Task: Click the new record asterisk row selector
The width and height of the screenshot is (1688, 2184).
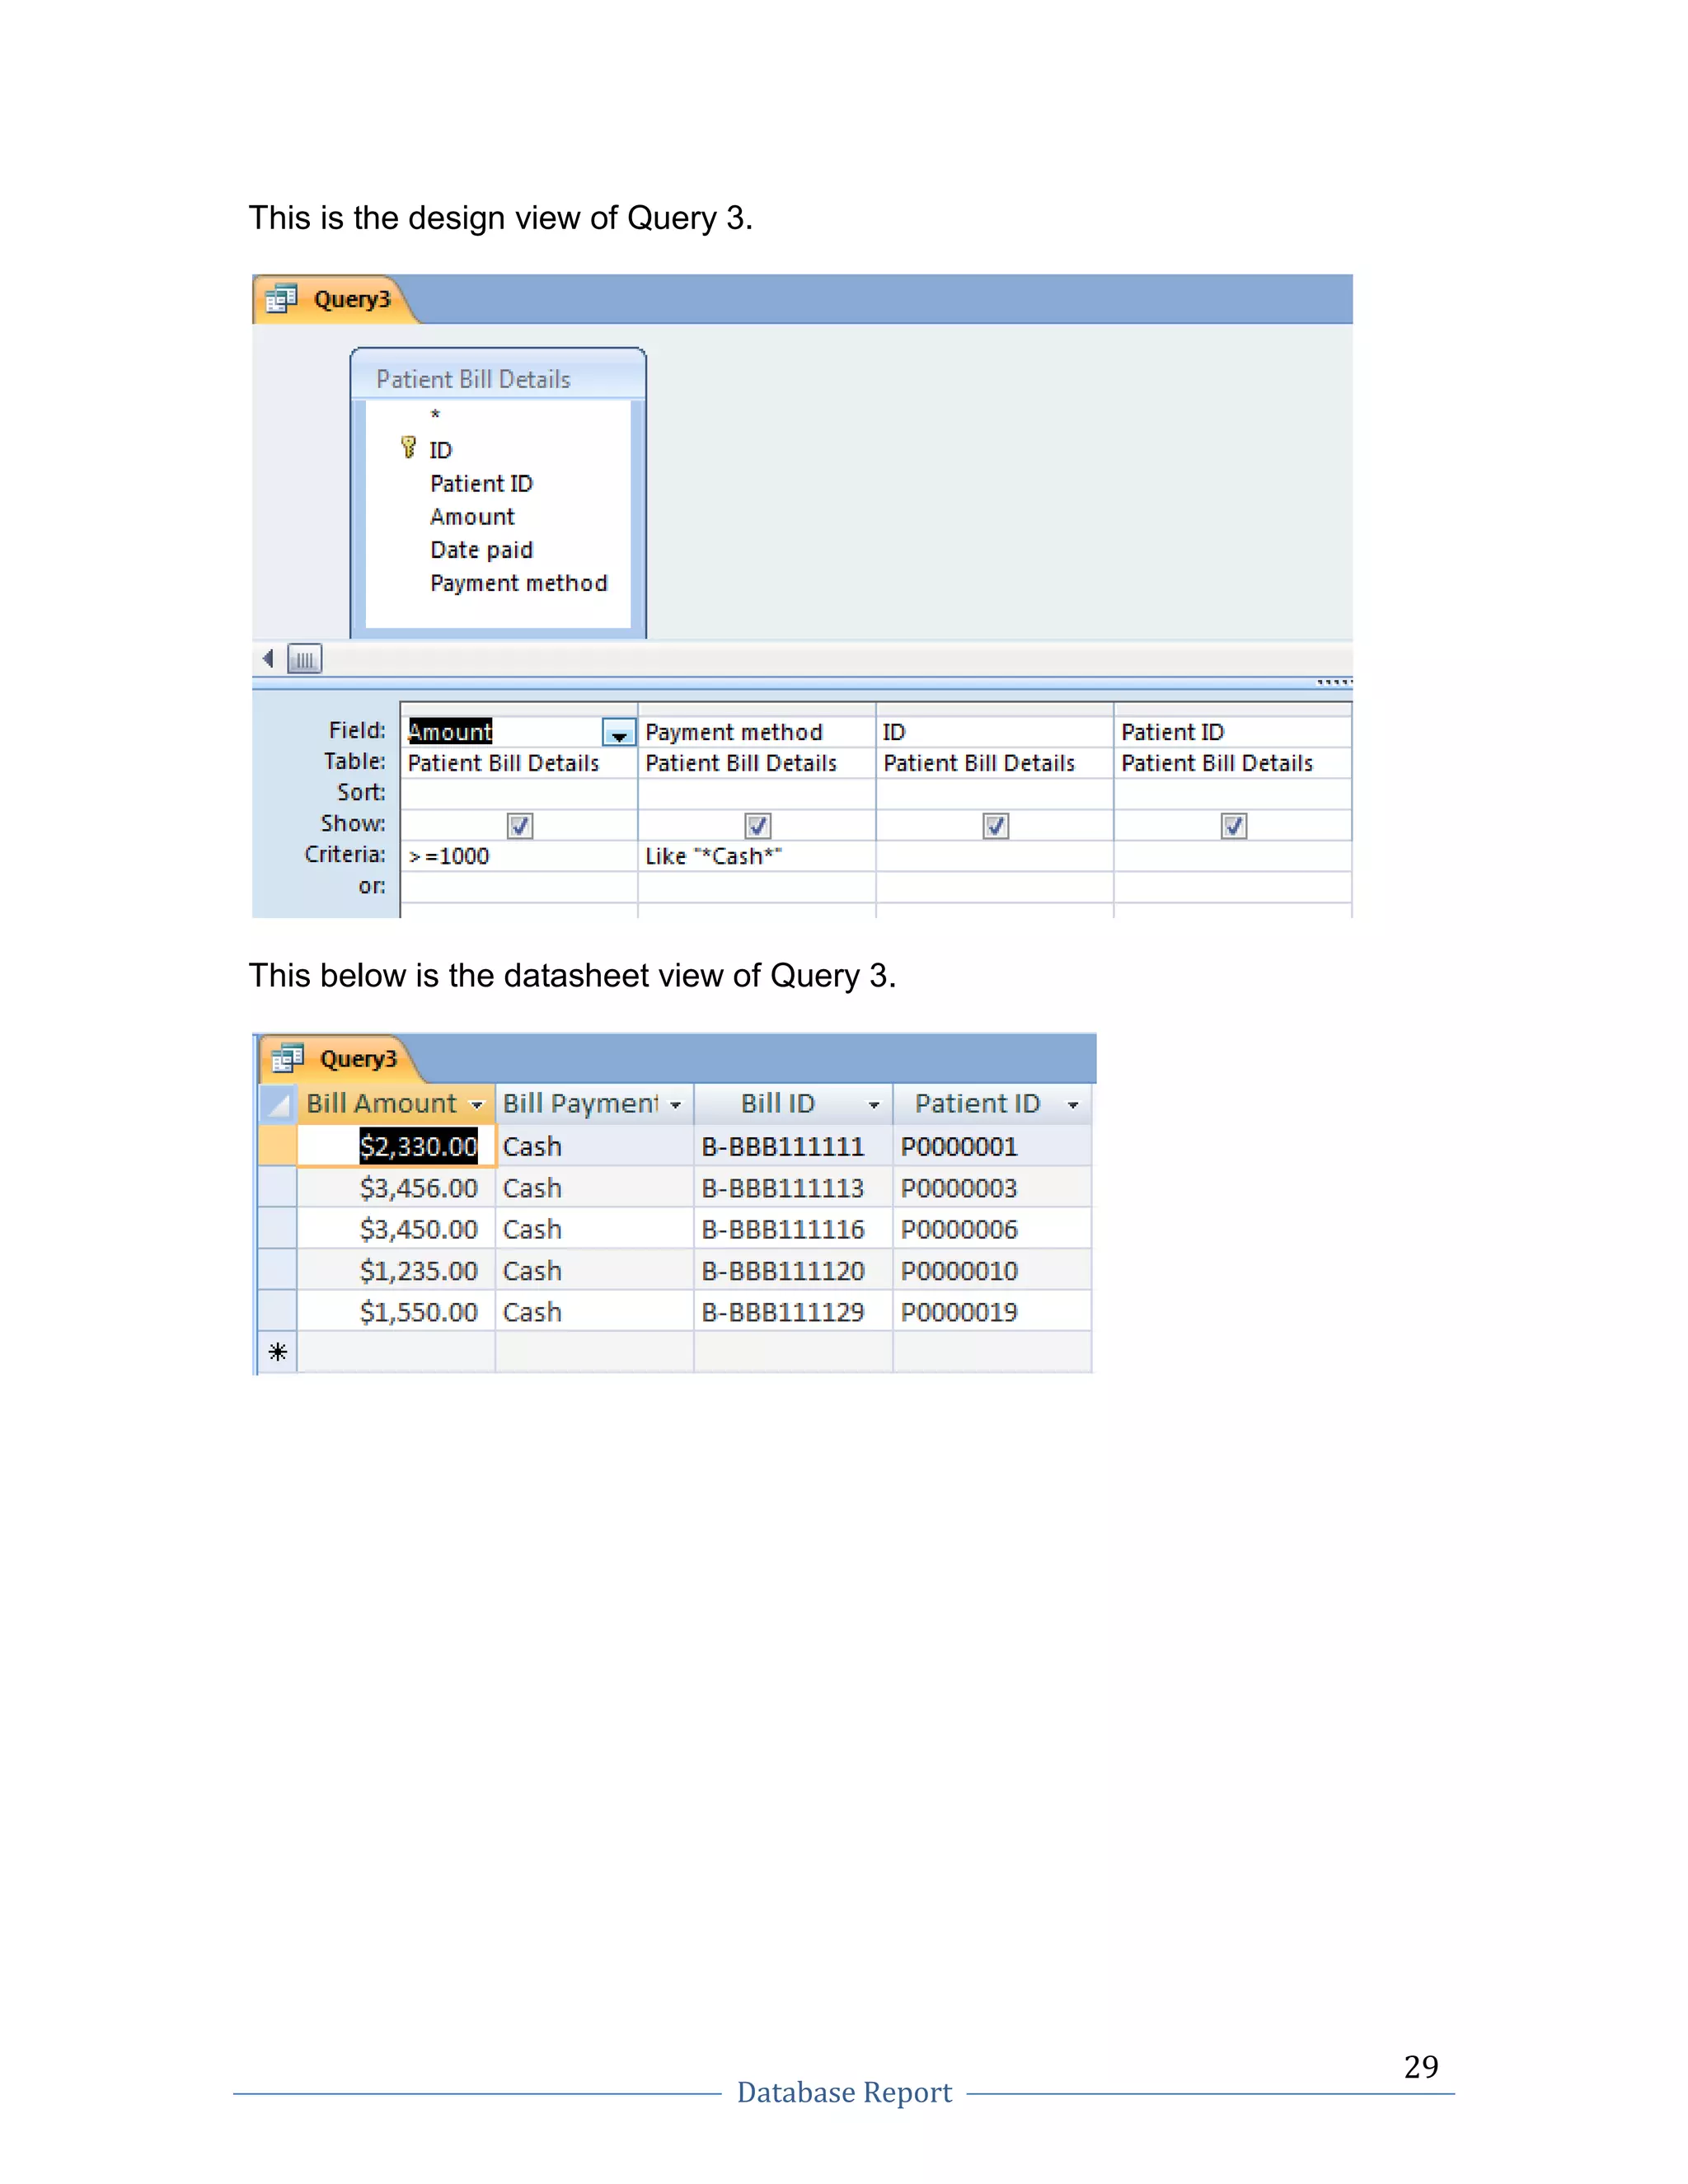Action: (x=278, y=1352)
